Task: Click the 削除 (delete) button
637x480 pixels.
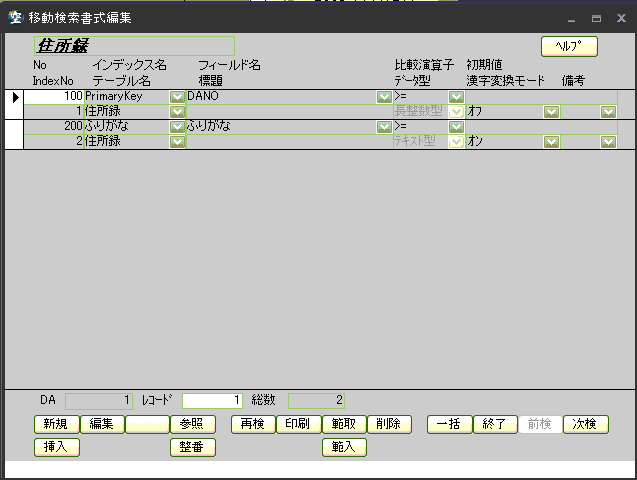Action: [389, 424]
